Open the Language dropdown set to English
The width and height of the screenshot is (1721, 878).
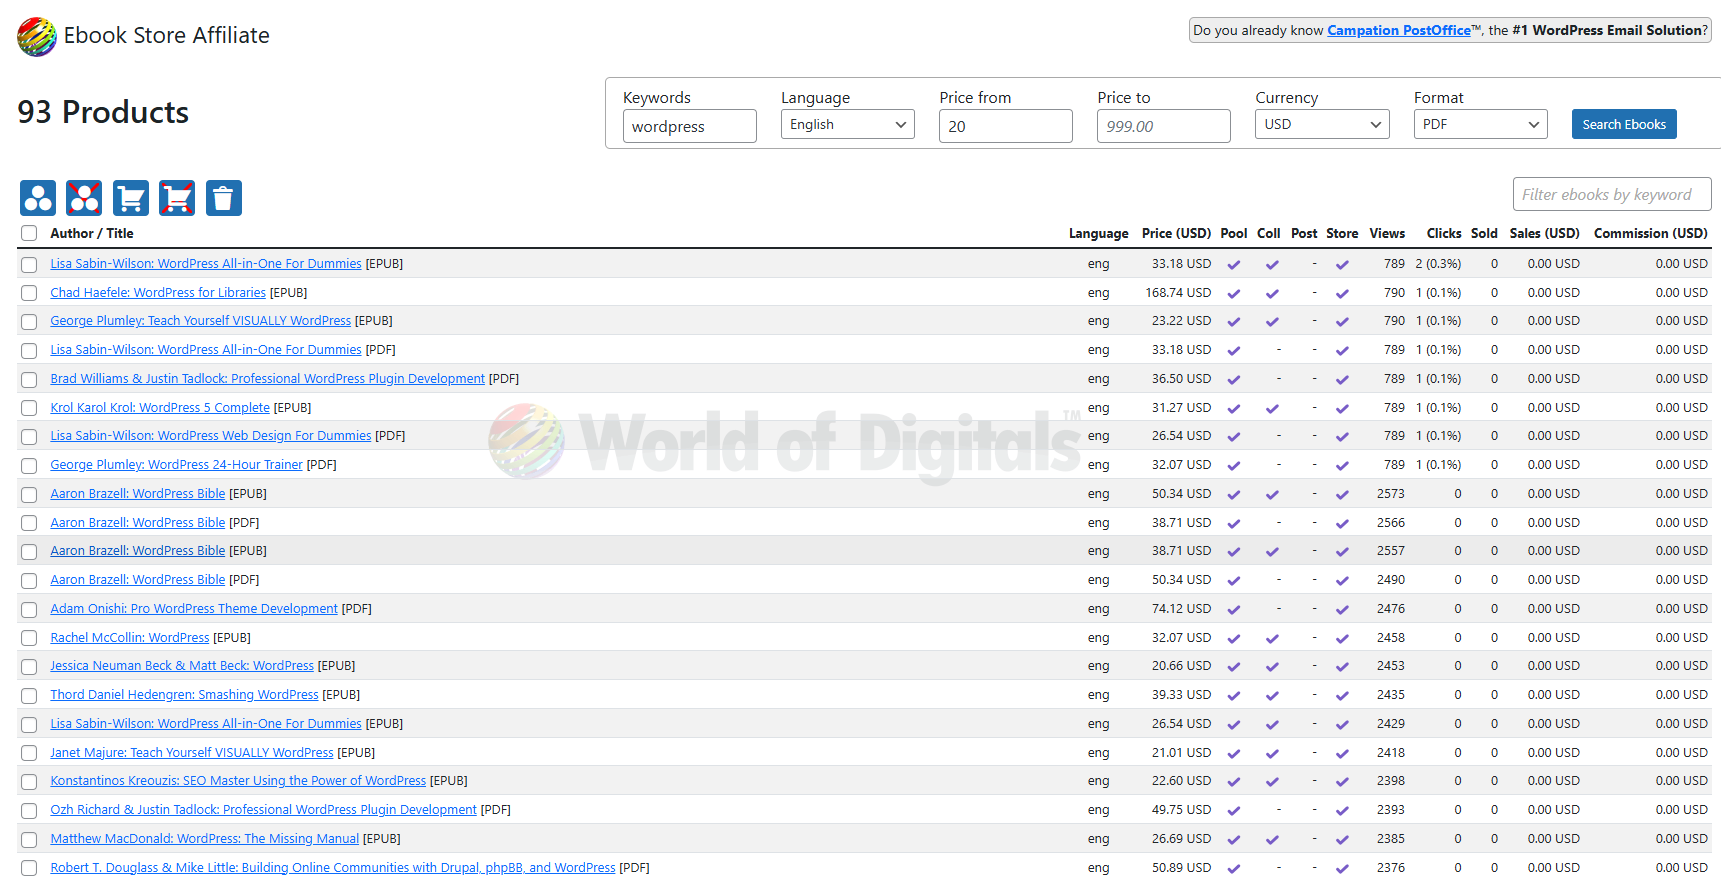[x=848, y=124]
